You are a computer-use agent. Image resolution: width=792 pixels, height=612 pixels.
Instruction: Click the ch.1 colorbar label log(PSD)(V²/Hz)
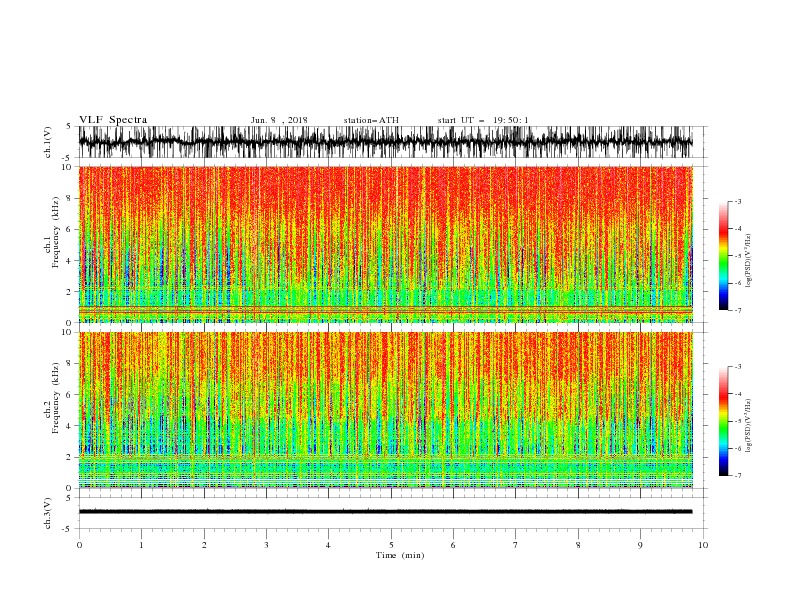748,261
